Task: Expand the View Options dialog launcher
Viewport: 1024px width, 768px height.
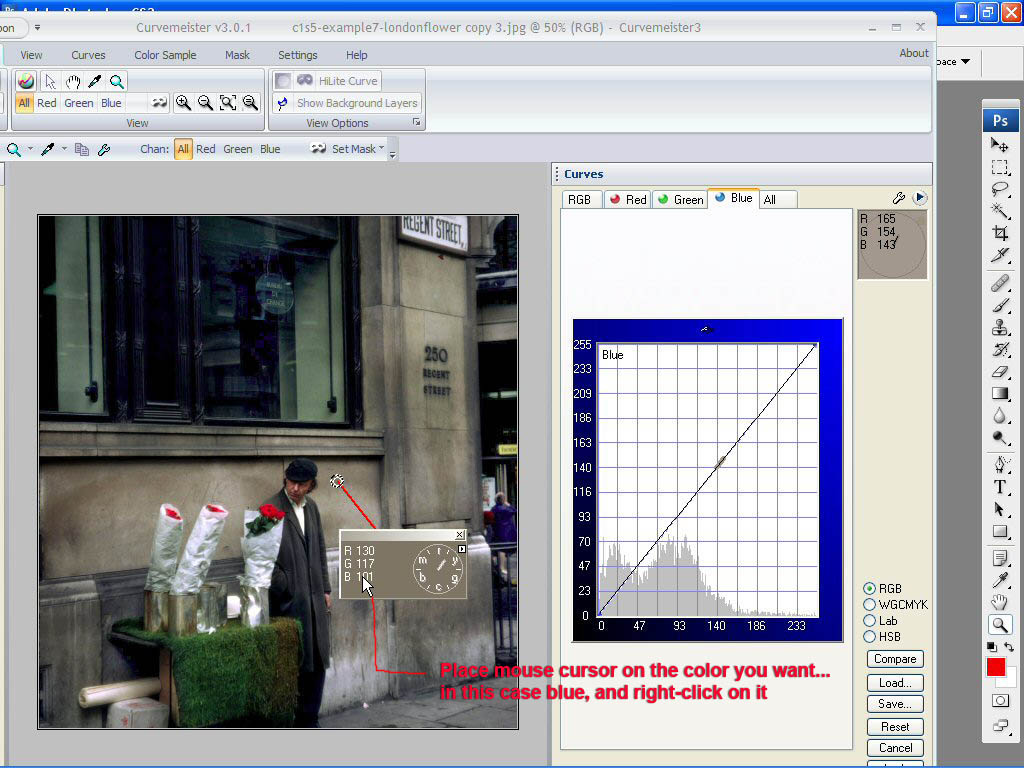Action: (417, 123)
